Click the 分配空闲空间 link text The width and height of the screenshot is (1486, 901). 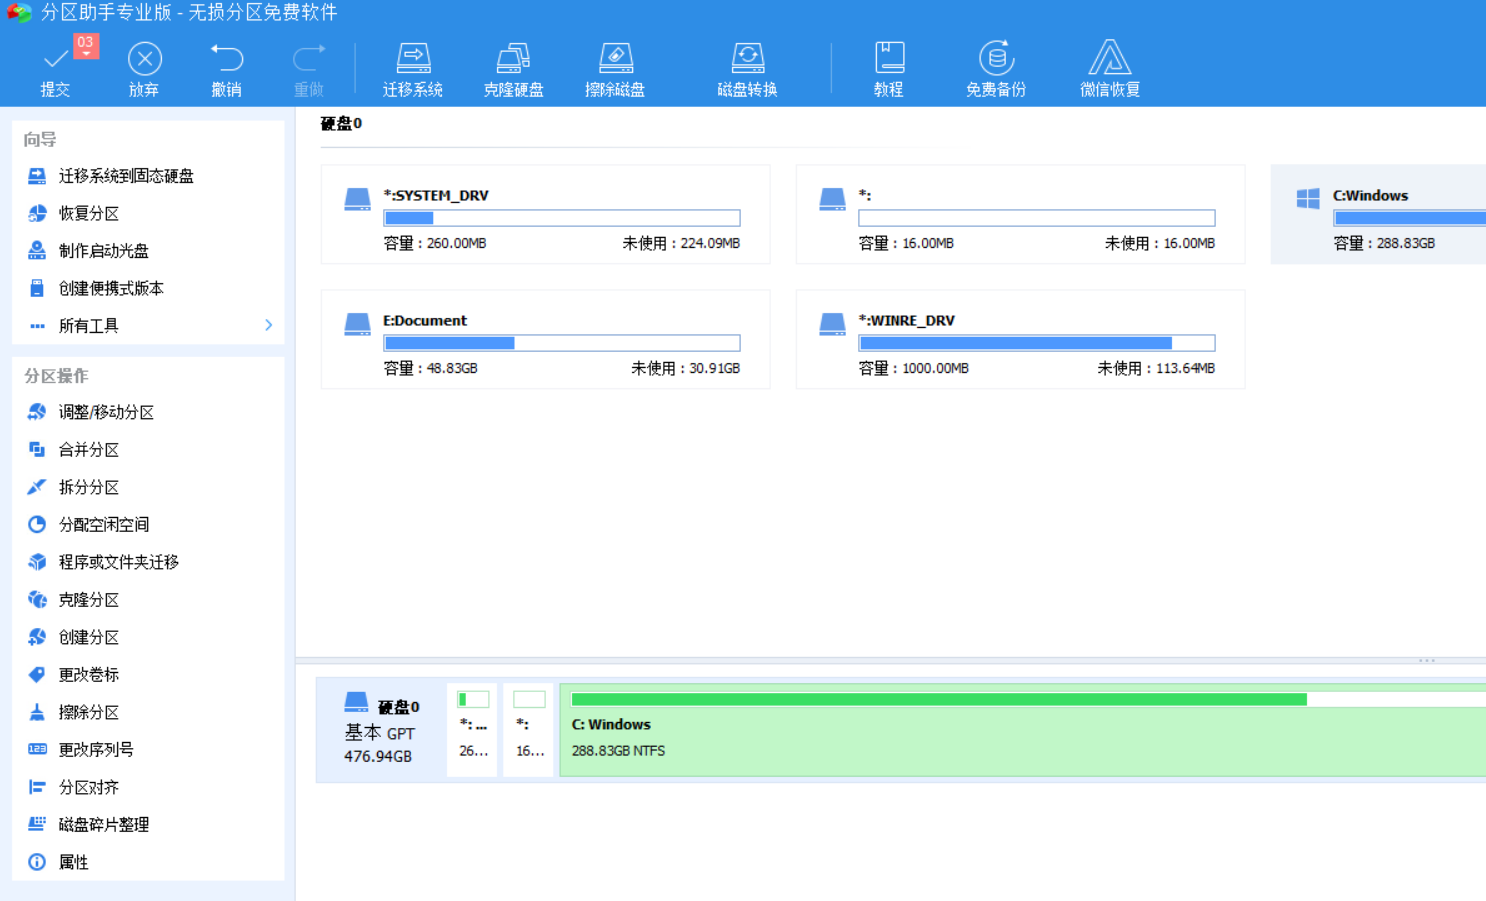coord(104,524)
